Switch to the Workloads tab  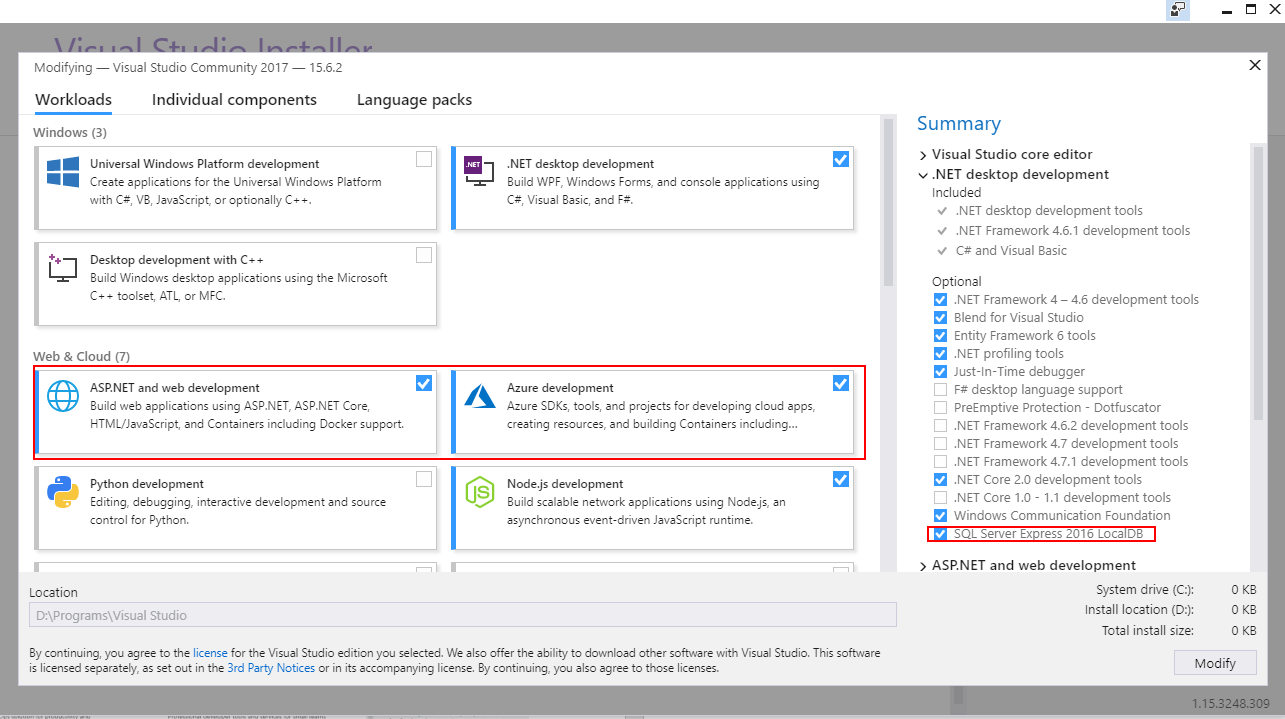tap(73, 100)
